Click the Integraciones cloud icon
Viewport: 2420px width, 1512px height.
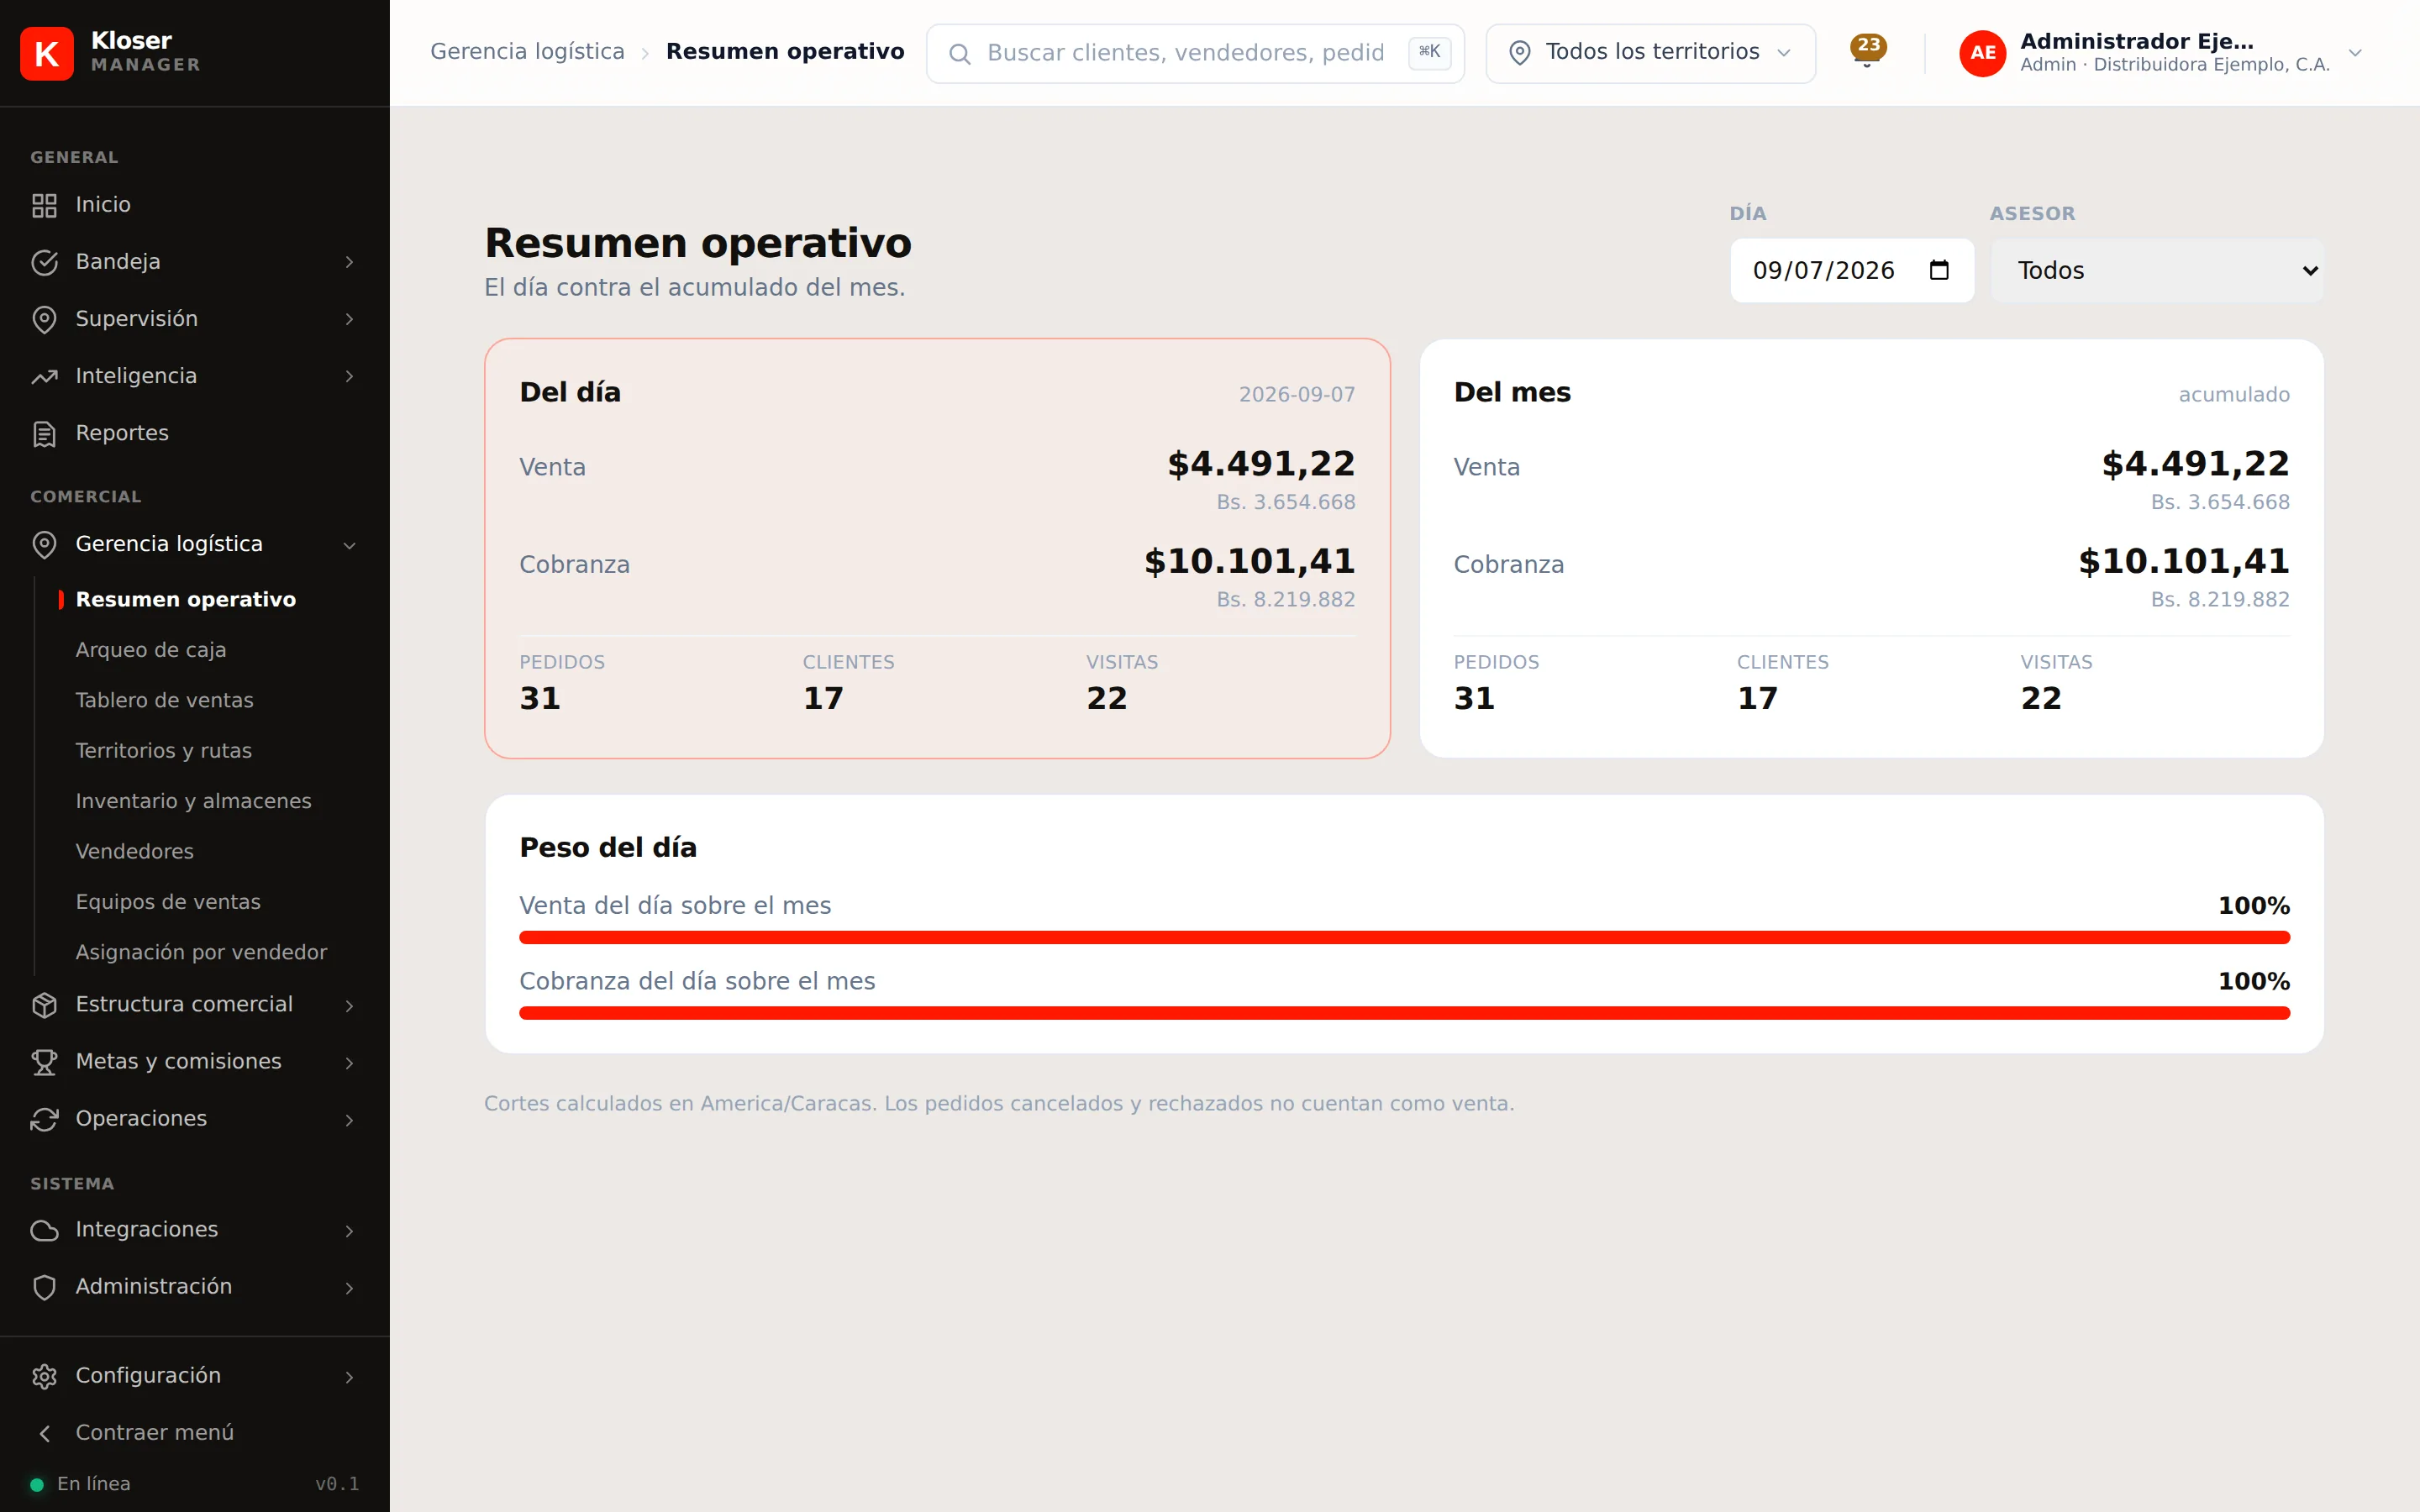44,1229
